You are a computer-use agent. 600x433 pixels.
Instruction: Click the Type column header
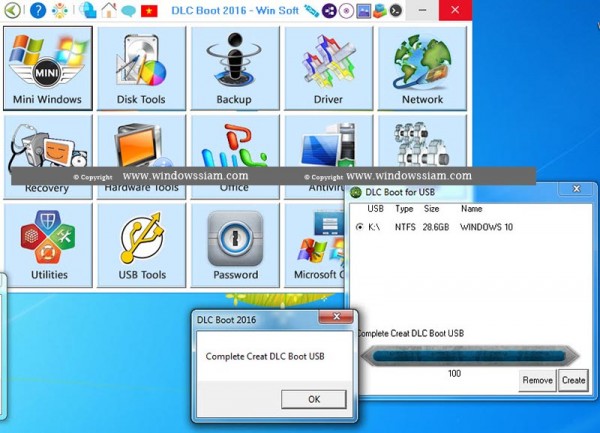click(404, 209)
